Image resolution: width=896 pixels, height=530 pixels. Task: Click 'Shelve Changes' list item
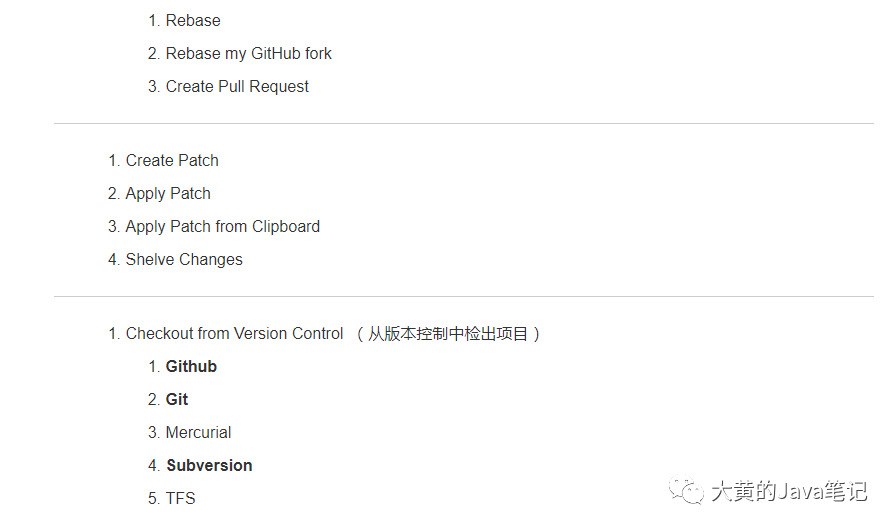(184, 259)
